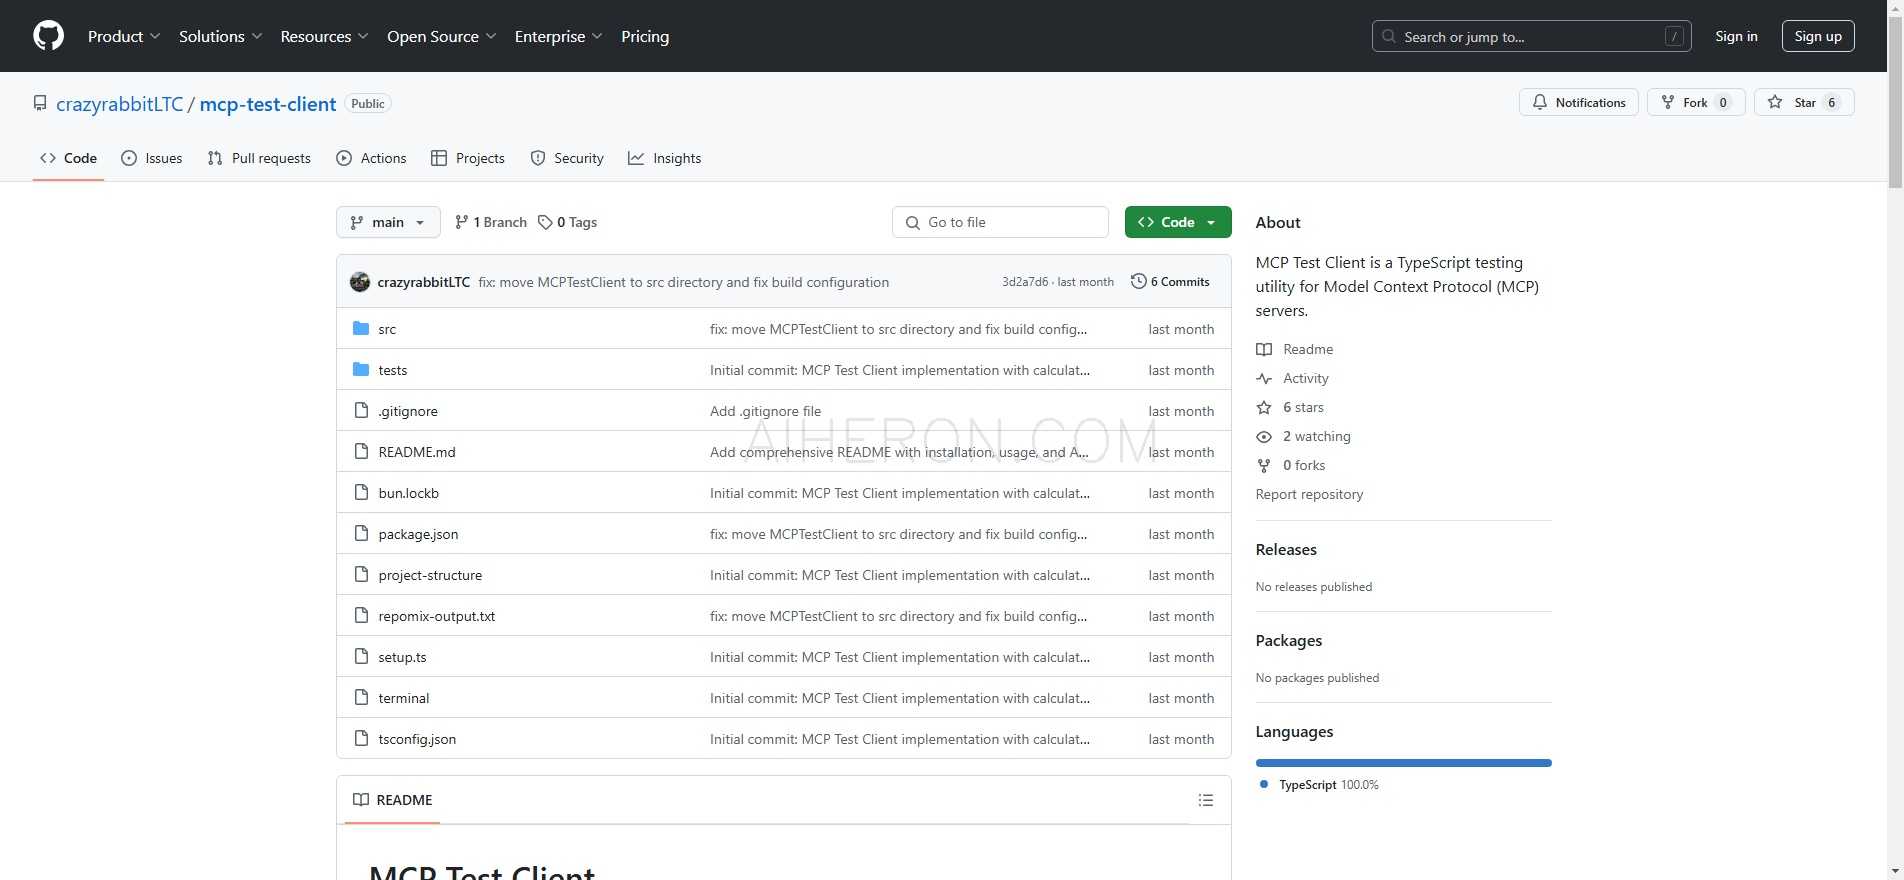This screenshot has width=1904, height=880.
Task: Open the setup.ts file
Action: [x=402, y=657]
